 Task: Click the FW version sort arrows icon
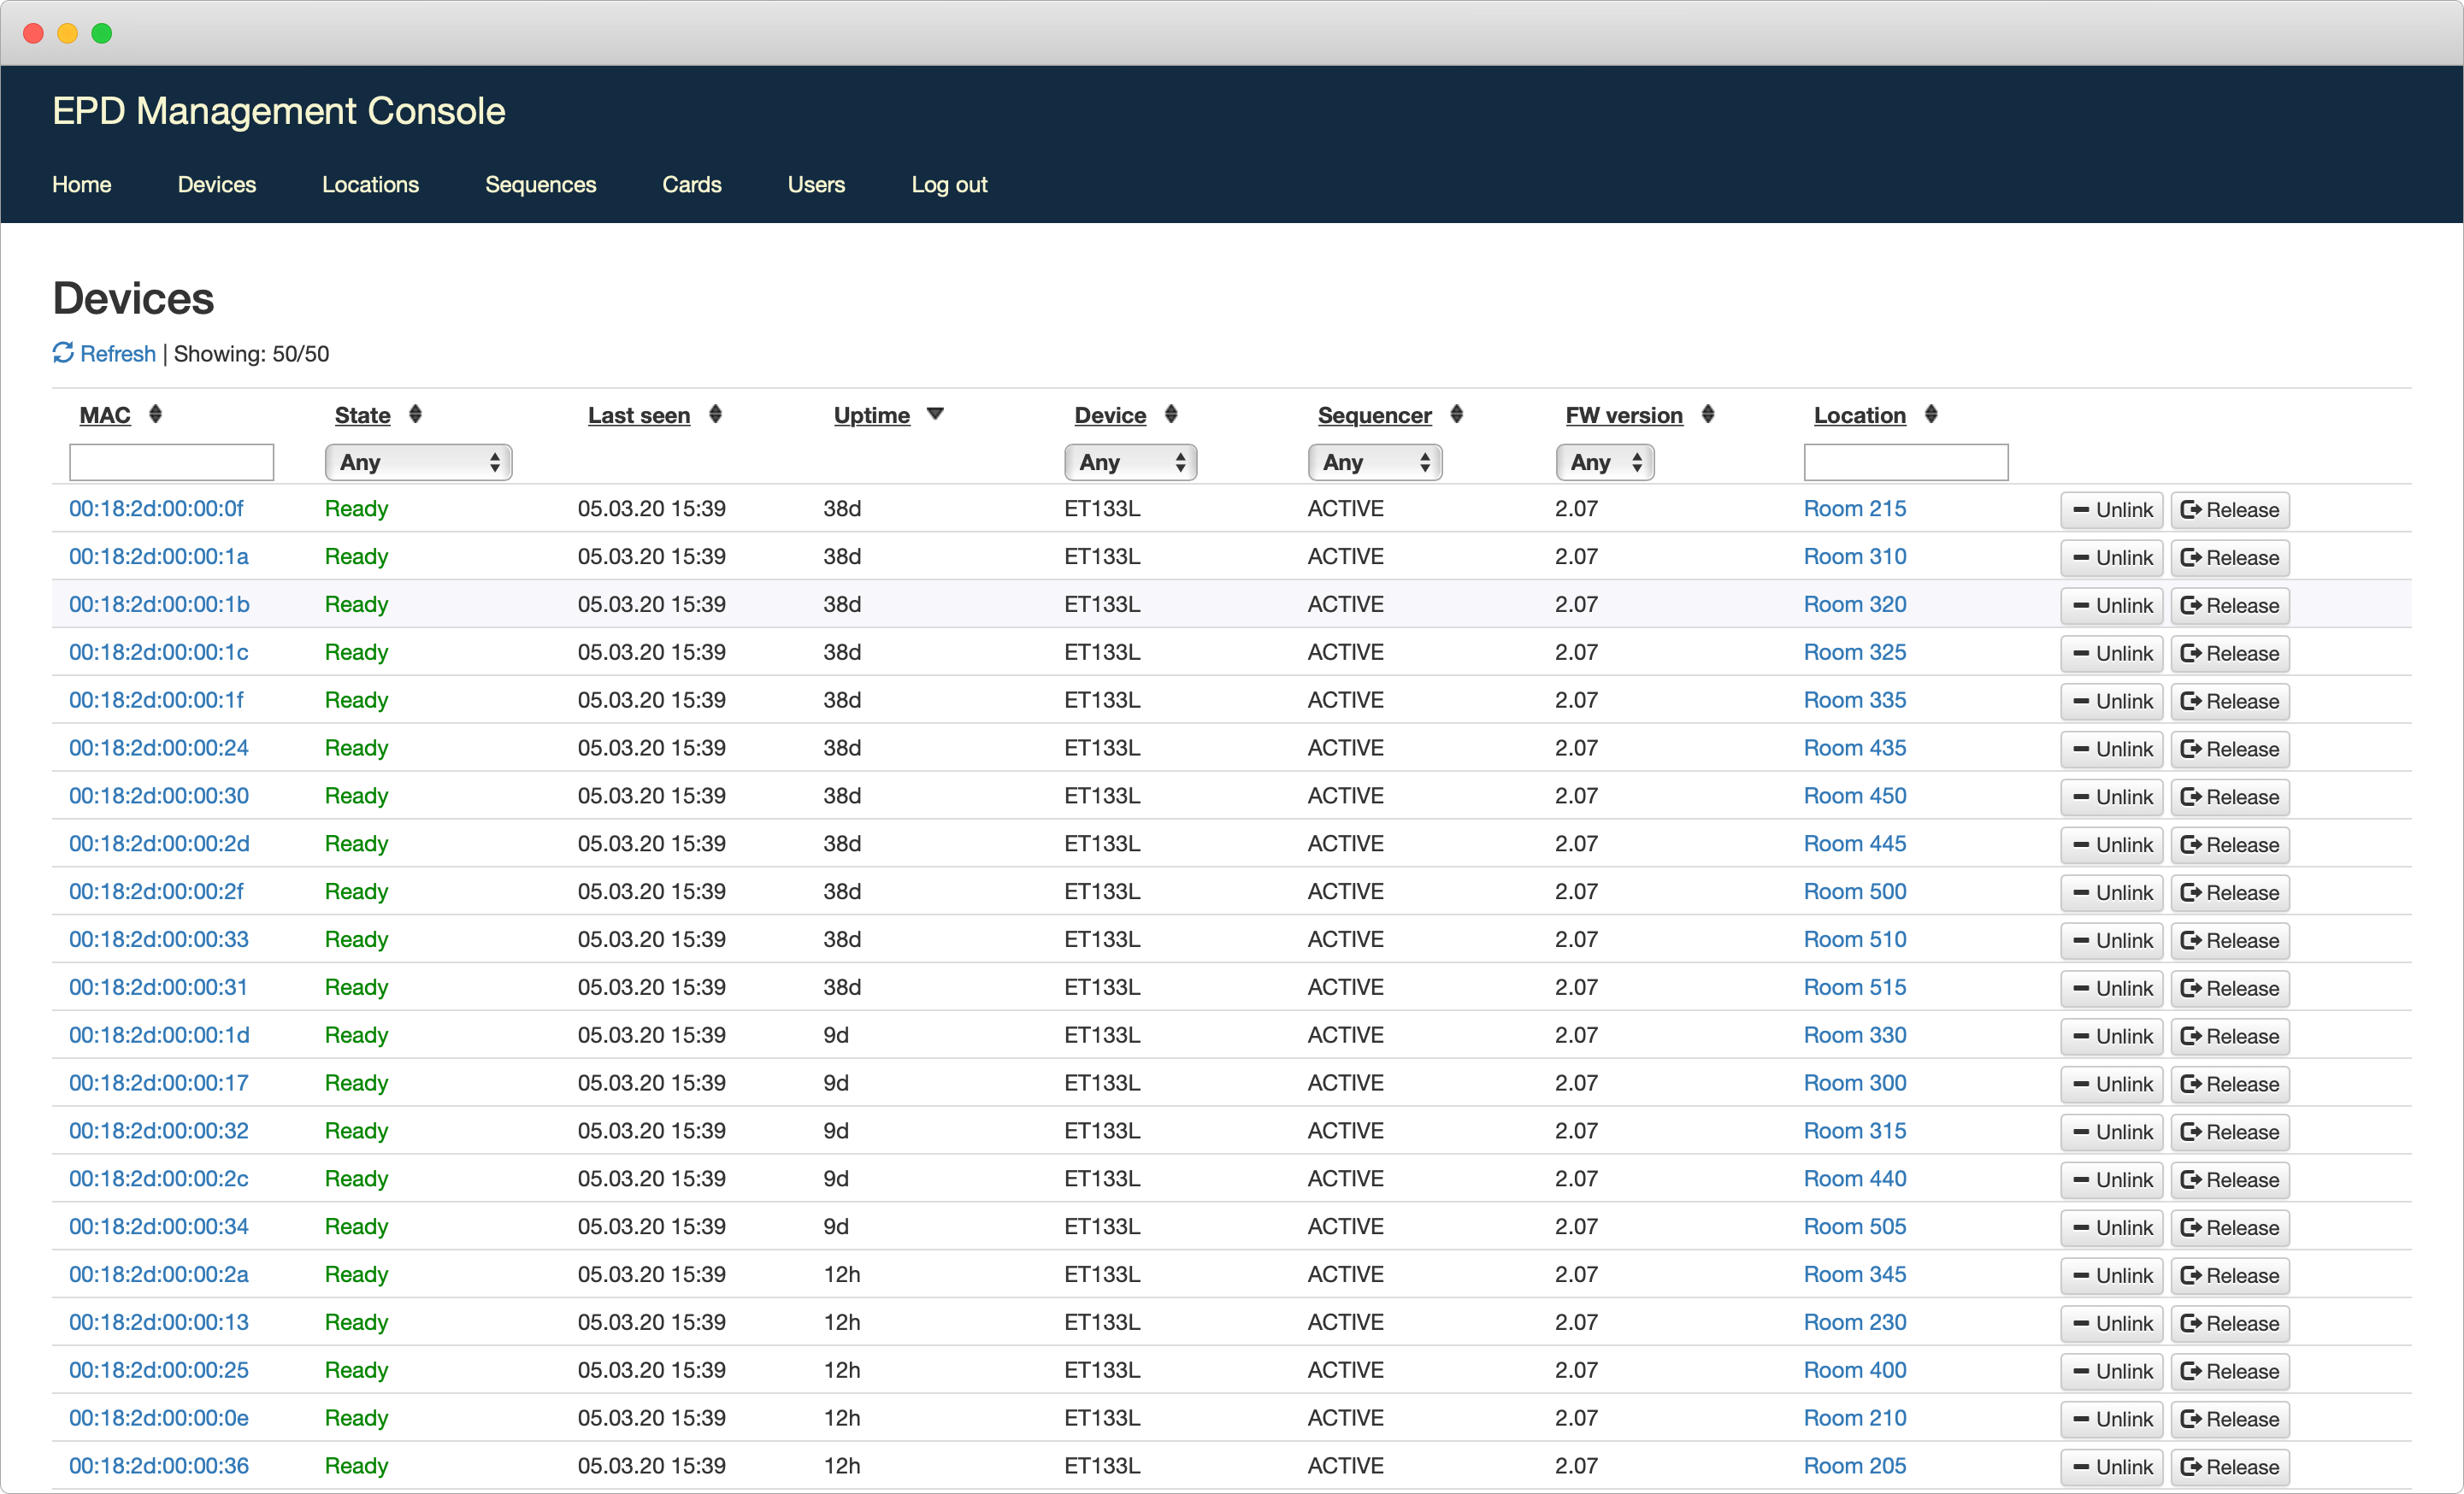pos(1708,414)
